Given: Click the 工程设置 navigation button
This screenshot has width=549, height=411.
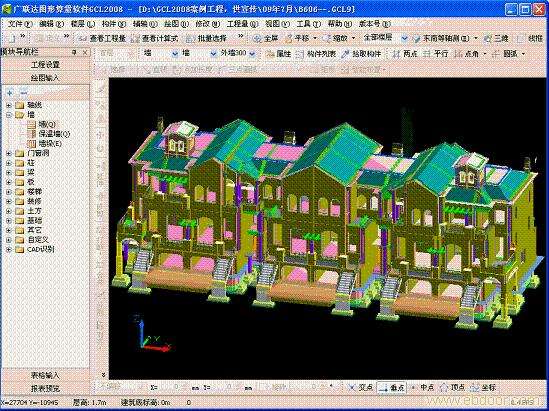Looking at the screenshot, I should pyautogui.click(x=46, y=65).
